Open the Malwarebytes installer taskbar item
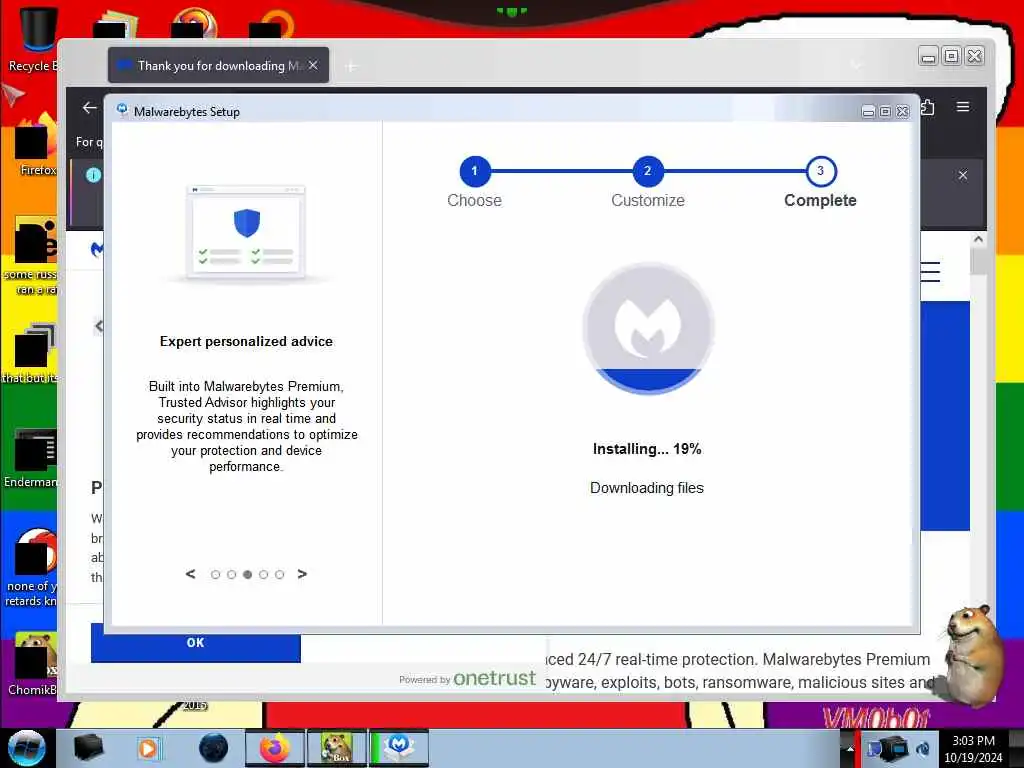The height and width of the screenshot is (768, 1024). (x=399, y=748)
